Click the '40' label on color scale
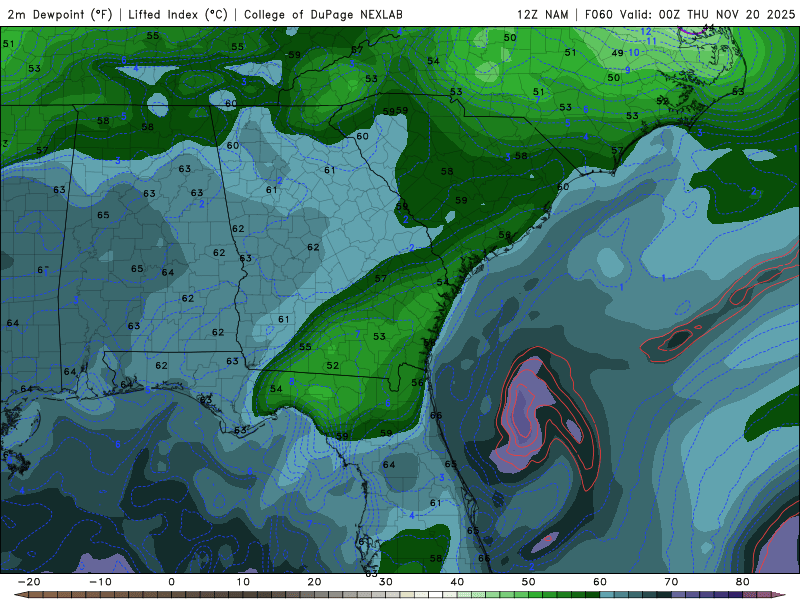Screen dimensions: 800x600 [457, 582]
